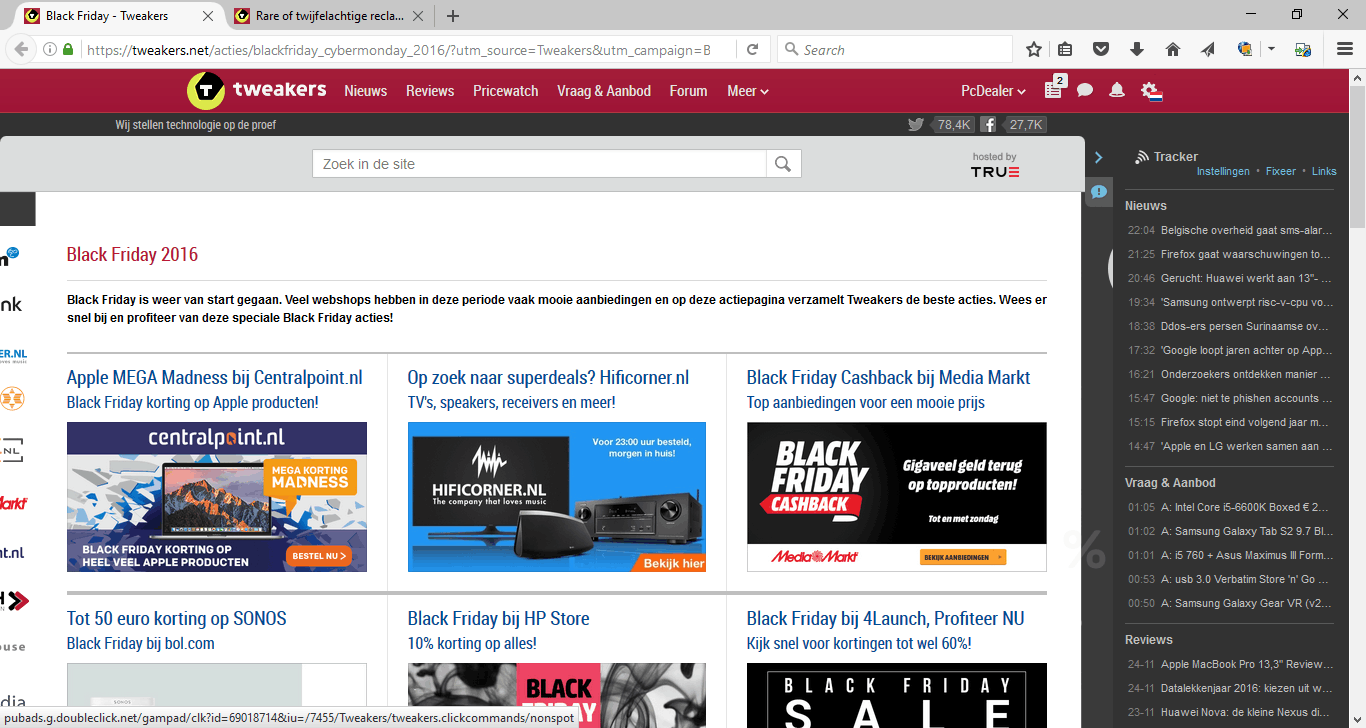1366x728 pixels.
Task: Open the PcDealer user dropdown
Action: click(993, 91)
